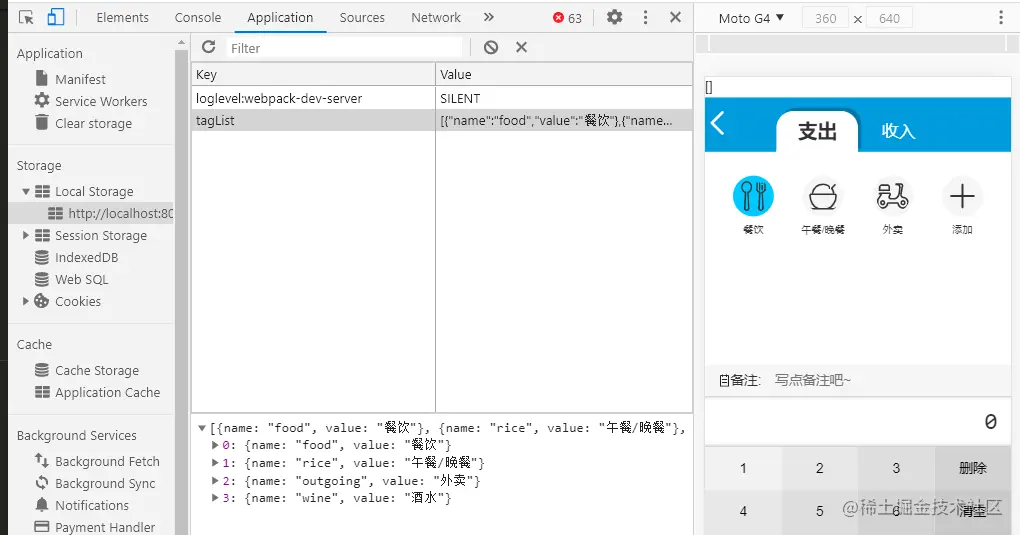Viewport: 1020px width, 535px height.
Task: Select the Application tab
Action: pos(280,18)
